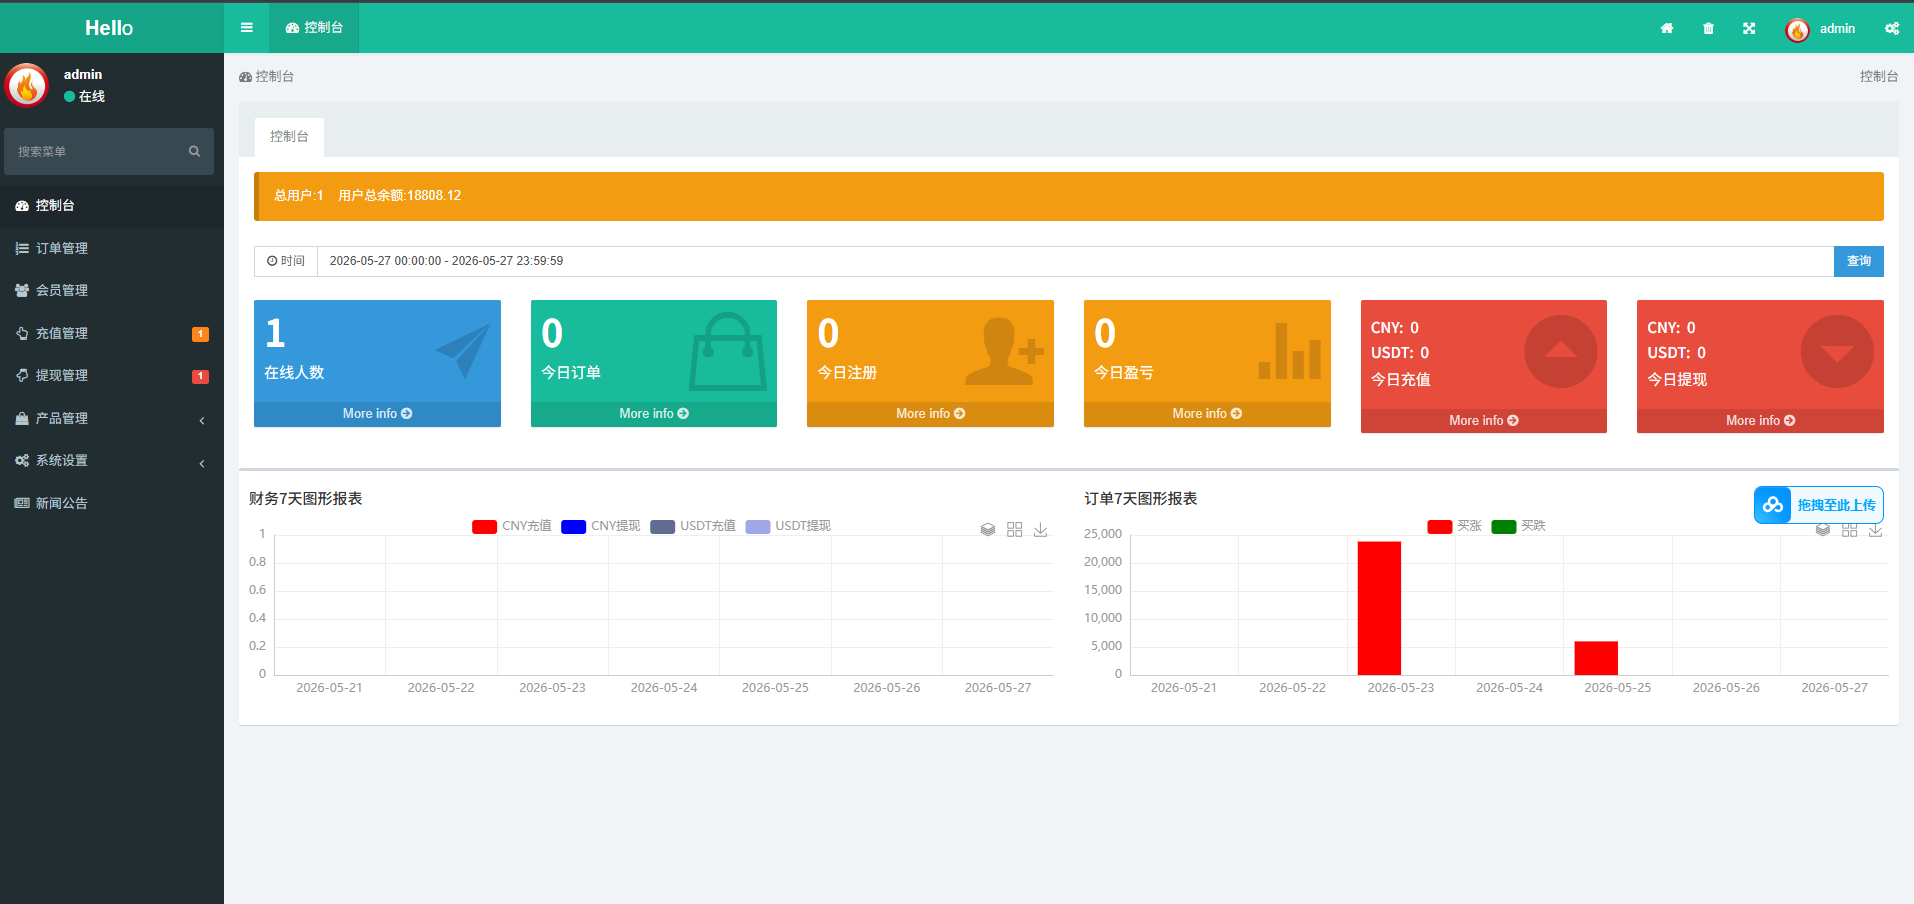Click the admin name in top right
Image resolution: width=1914 pixels, height=904 pixels.
pos(1837,29)
